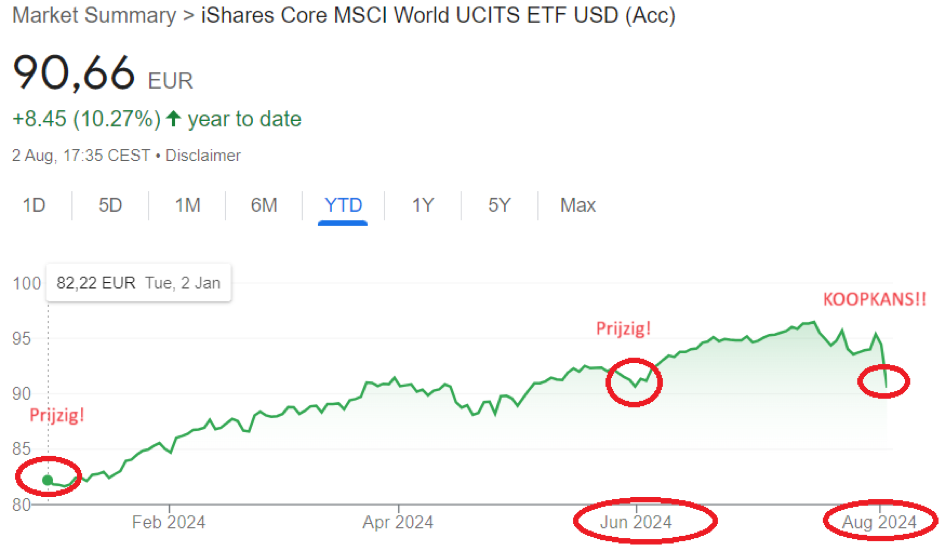The width and height of the screenshot is (943, 550).
Task: Click the green start point dot on chart
Action: point(47,480)
